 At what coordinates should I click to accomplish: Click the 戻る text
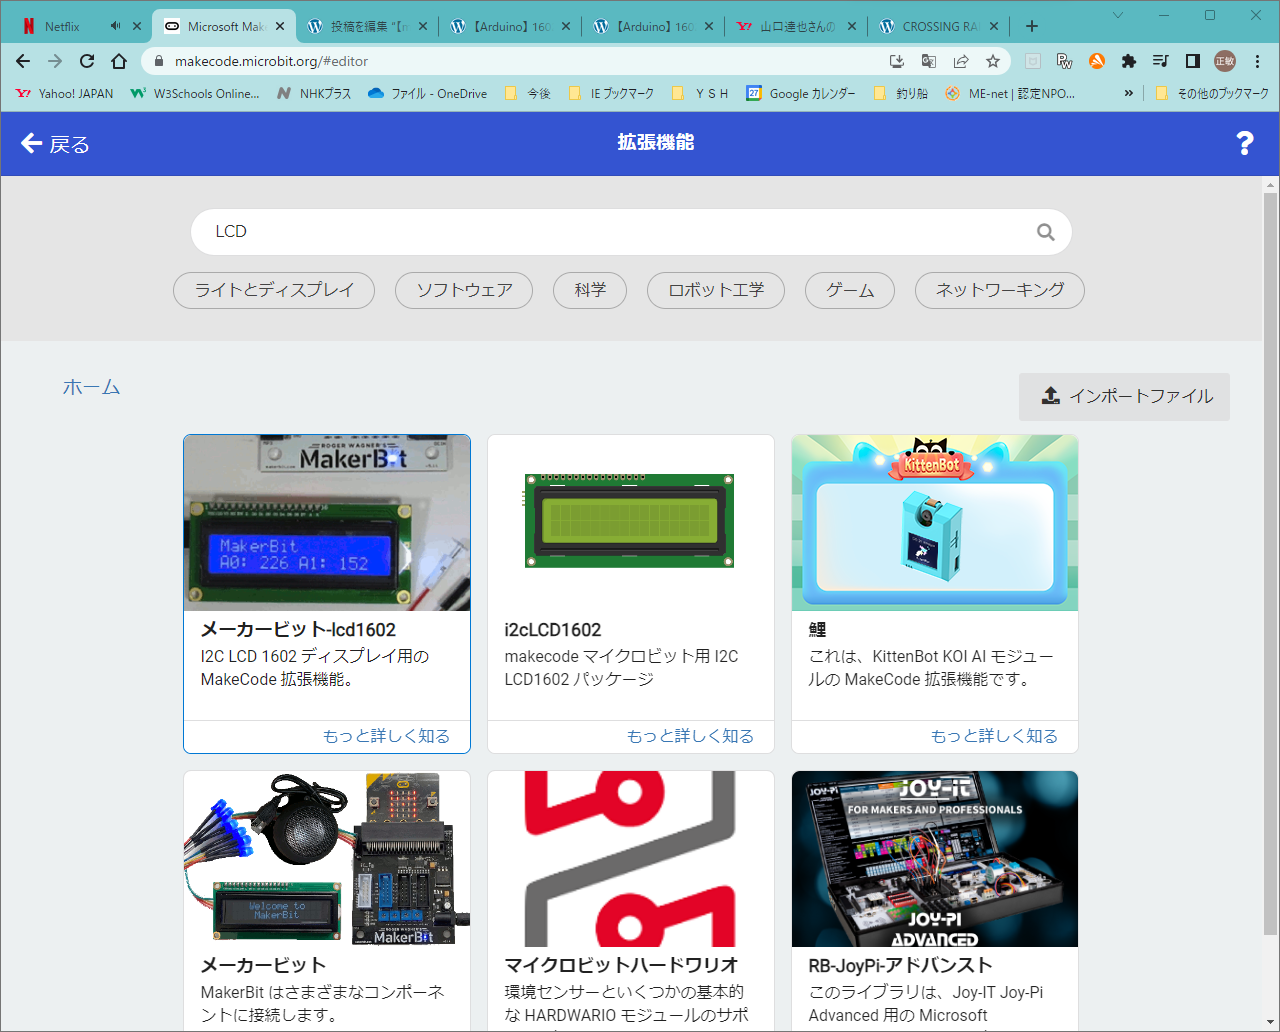(70, 144)
